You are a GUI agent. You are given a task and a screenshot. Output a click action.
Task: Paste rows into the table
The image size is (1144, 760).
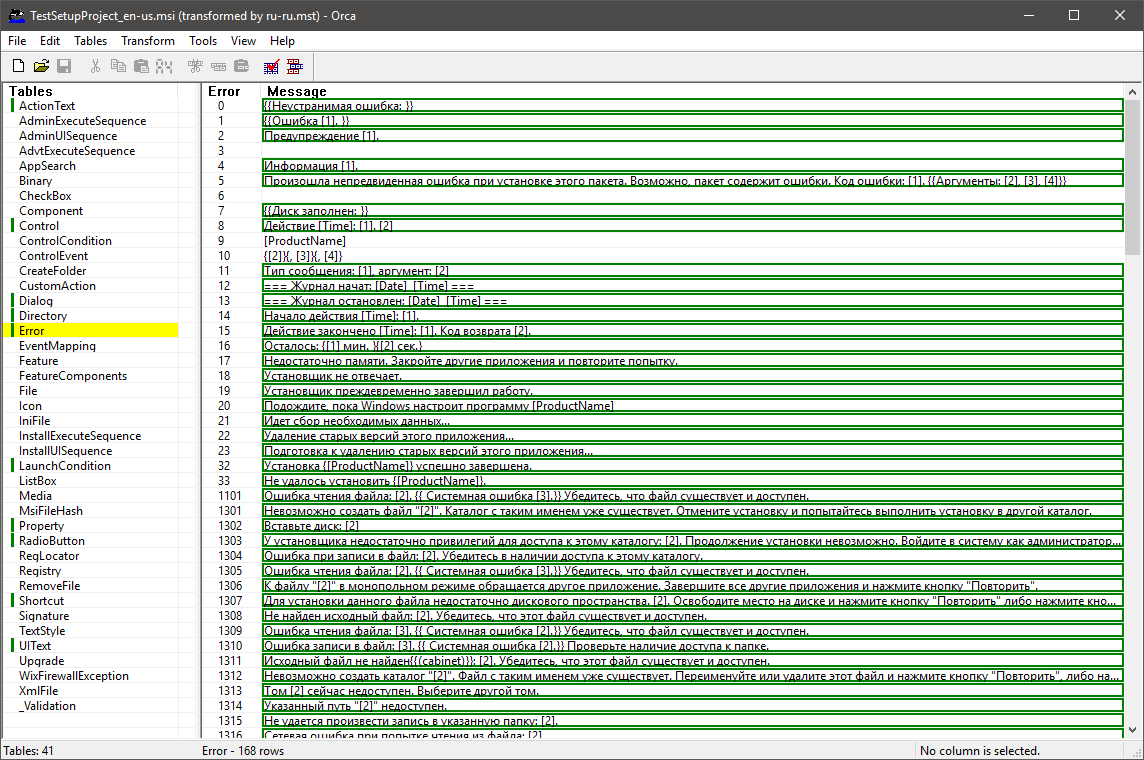pyautogui.click(x=143, y=66)
